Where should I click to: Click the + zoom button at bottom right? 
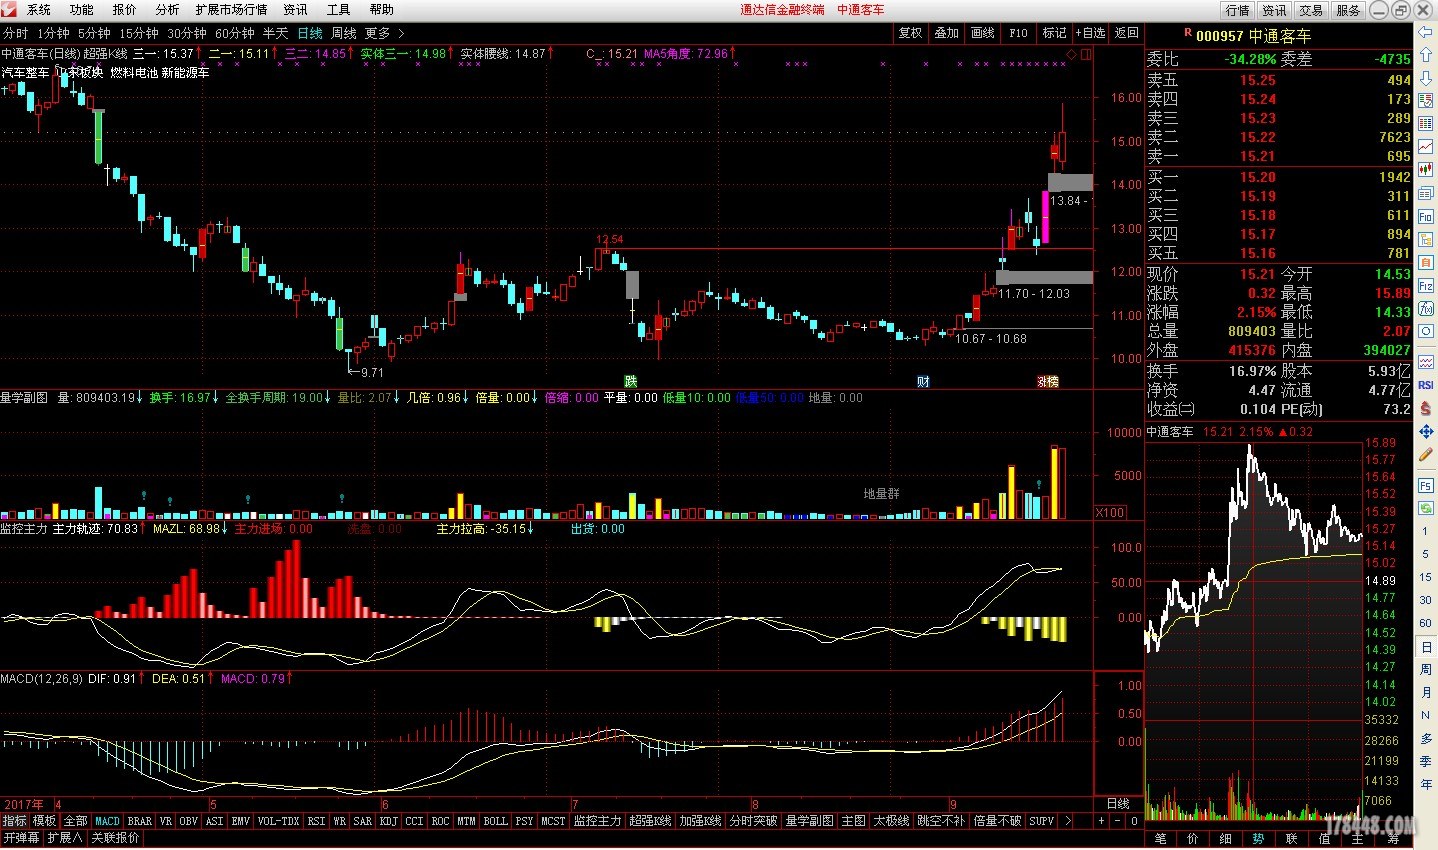(x=1101, y=821)
